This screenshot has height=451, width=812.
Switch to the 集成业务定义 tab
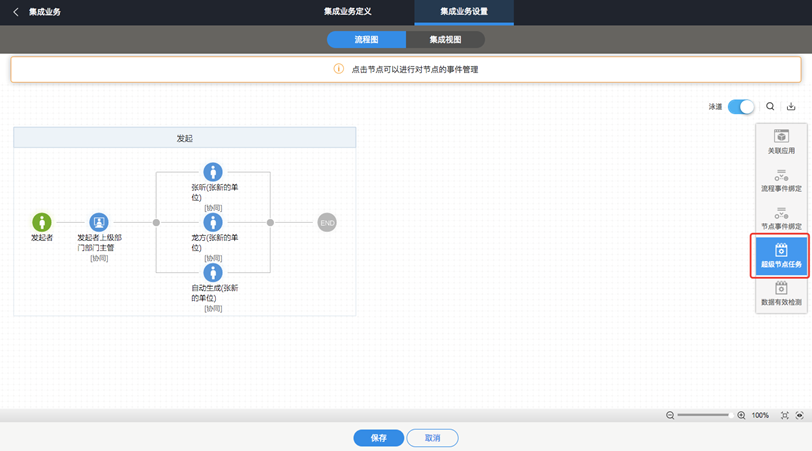(x=347, y=11)
